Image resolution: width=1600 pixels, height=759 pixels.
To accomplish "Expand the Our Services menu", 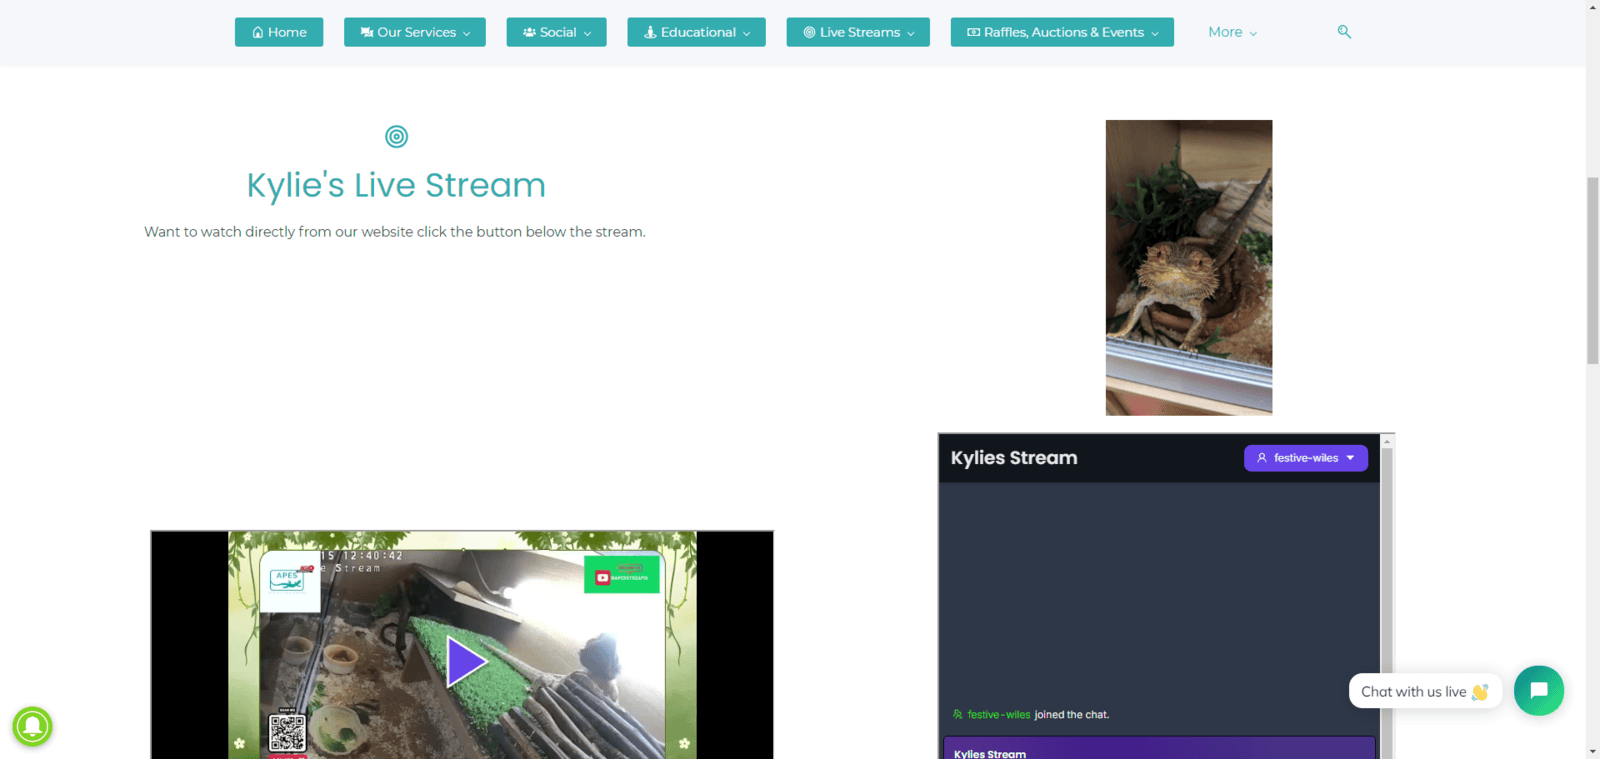I will point(414,32).
